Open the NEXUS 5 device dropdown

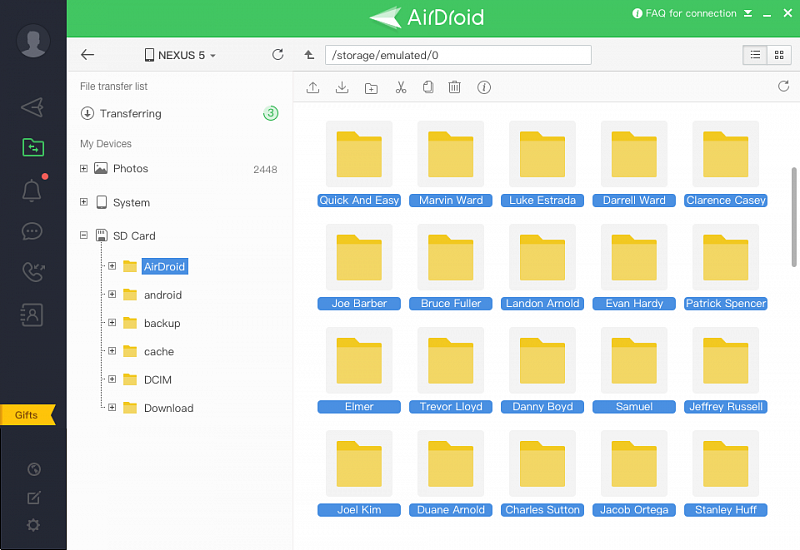(x=180, y=55)
